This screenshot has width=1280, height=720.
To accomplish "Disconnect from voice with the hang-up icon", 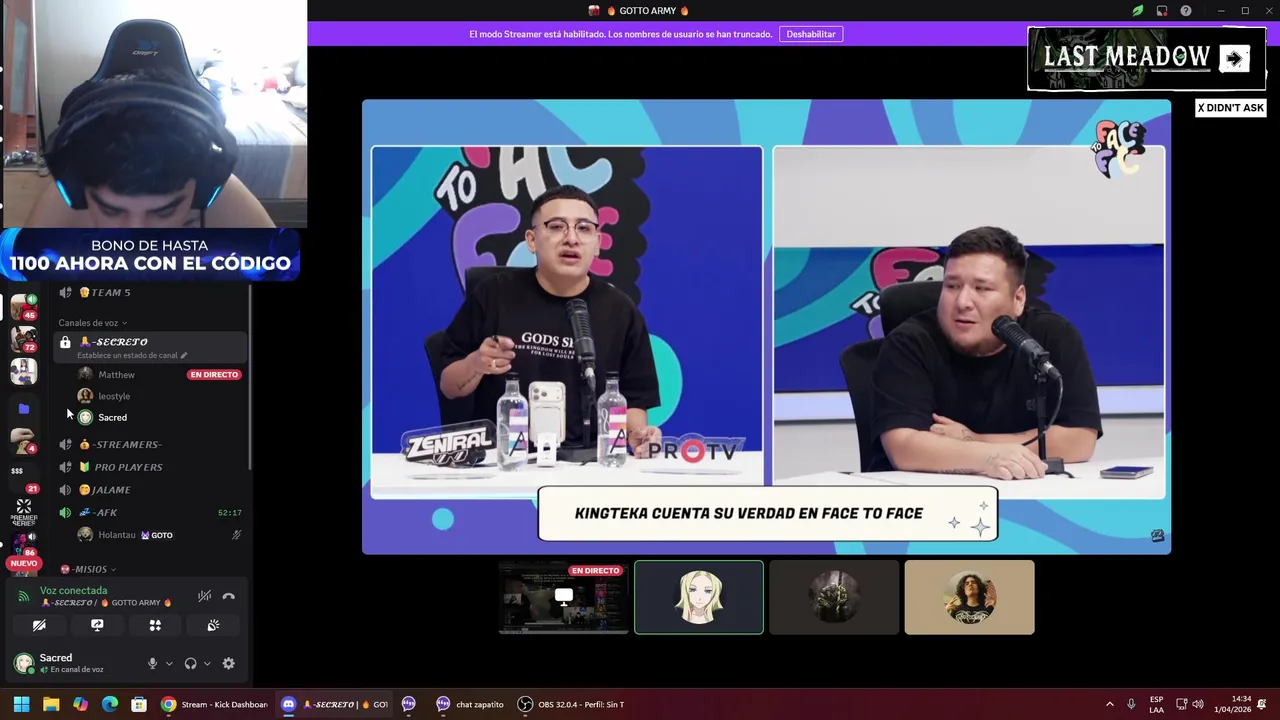I will (x=229, y=596).
